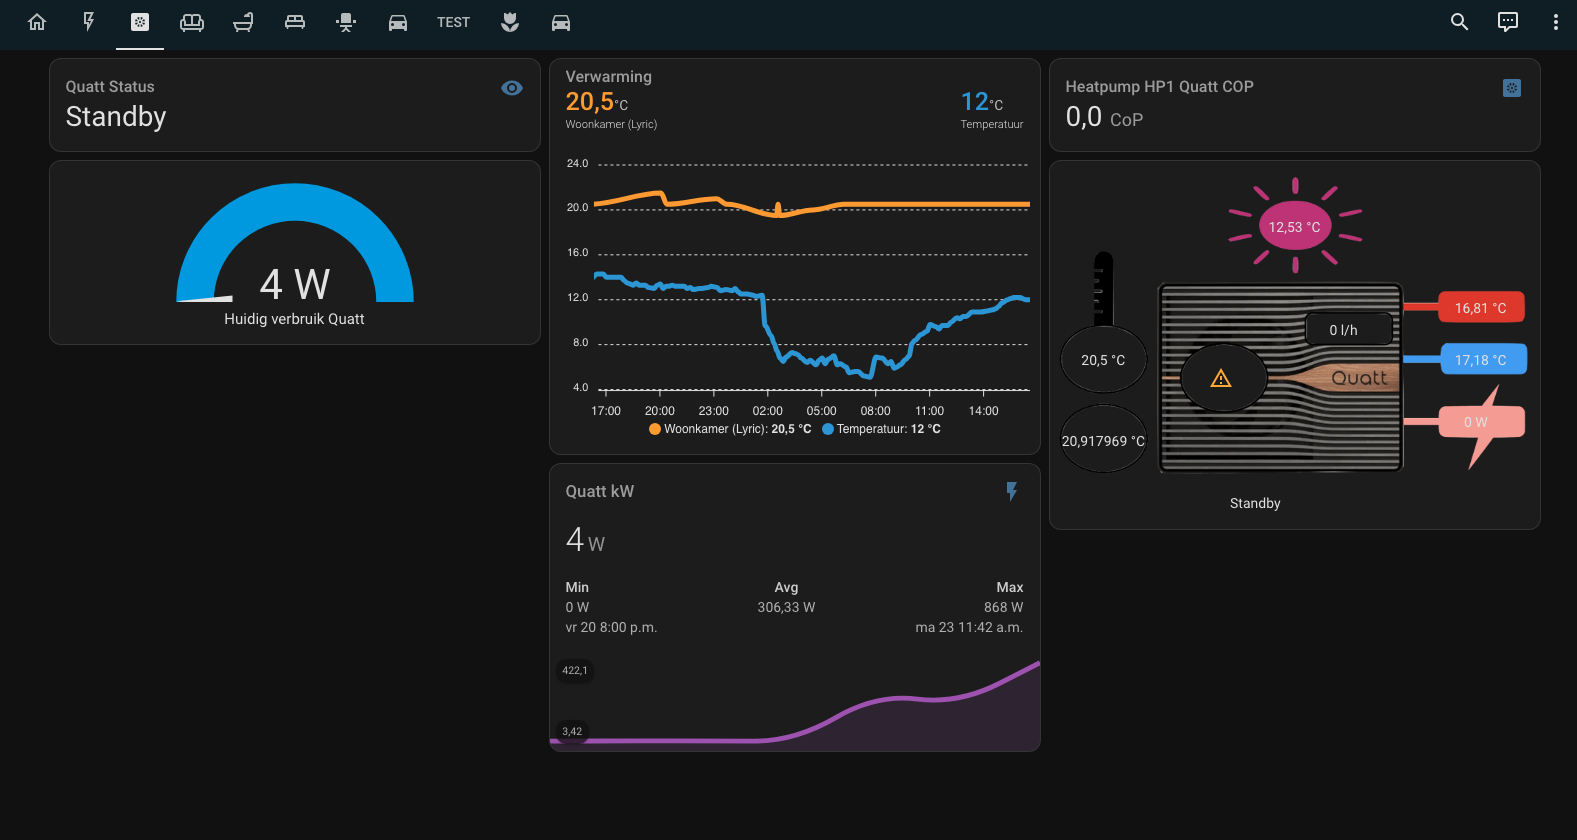Click the warning triangle on heat pump
The image size is (1577, 840).
click(1221, 378)
